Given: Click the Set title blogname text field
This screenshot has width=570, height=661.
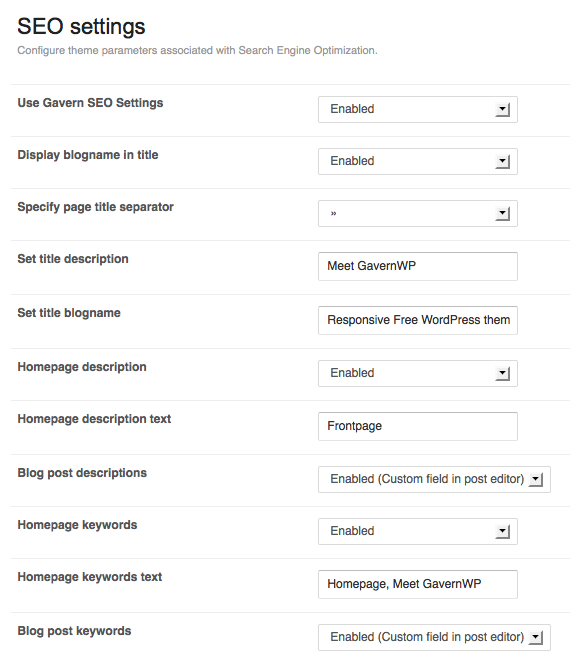Looking at the screenshot, I should (x=418, y=320).
